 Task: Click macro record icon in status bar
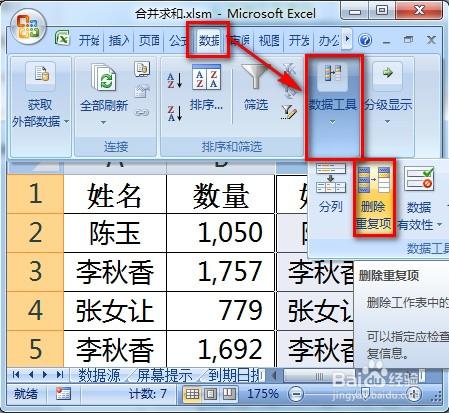[63, 394]
